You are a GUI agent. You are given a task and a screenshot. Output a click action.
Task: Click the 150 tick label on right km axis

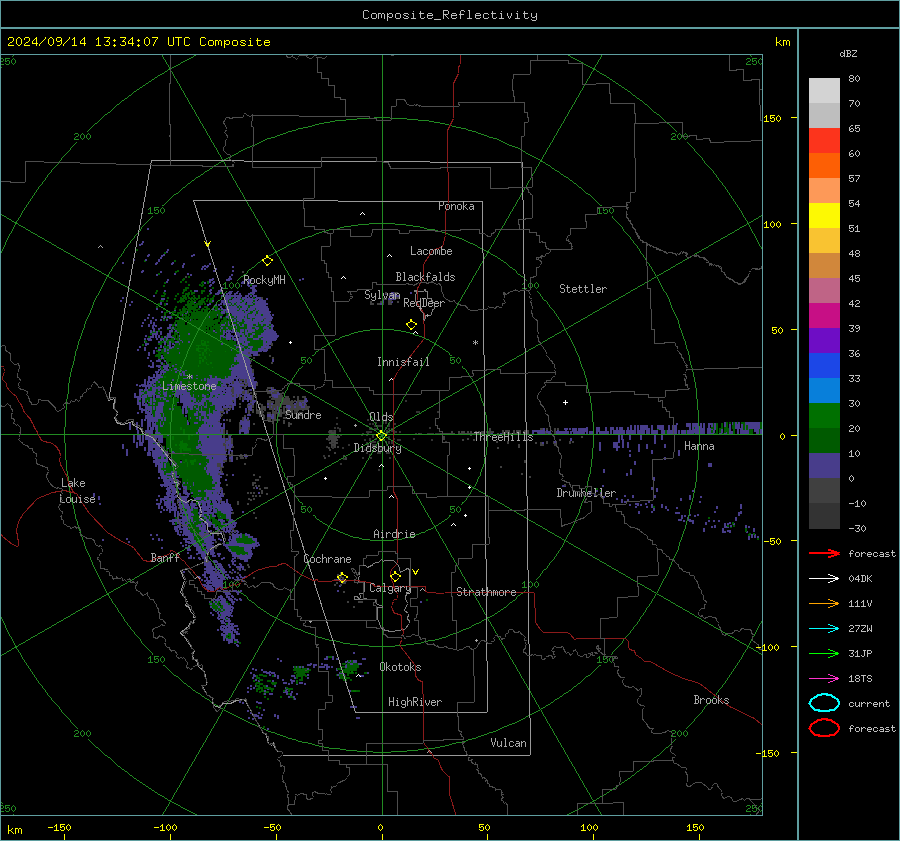coord(772,118)
